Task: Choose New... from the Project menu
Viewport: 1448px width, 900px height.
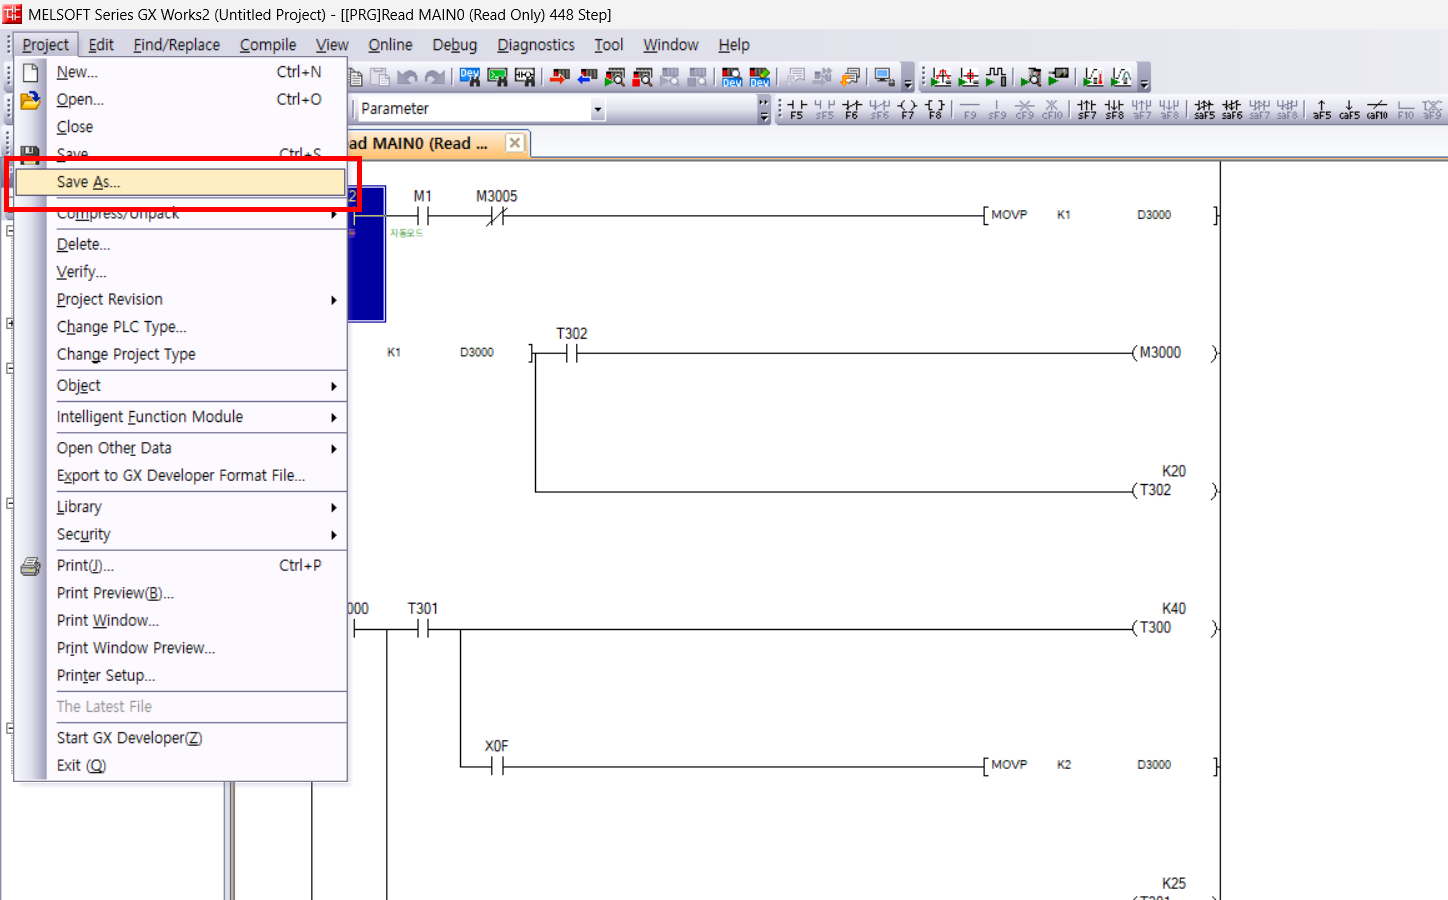Action: tap(180, 72)
